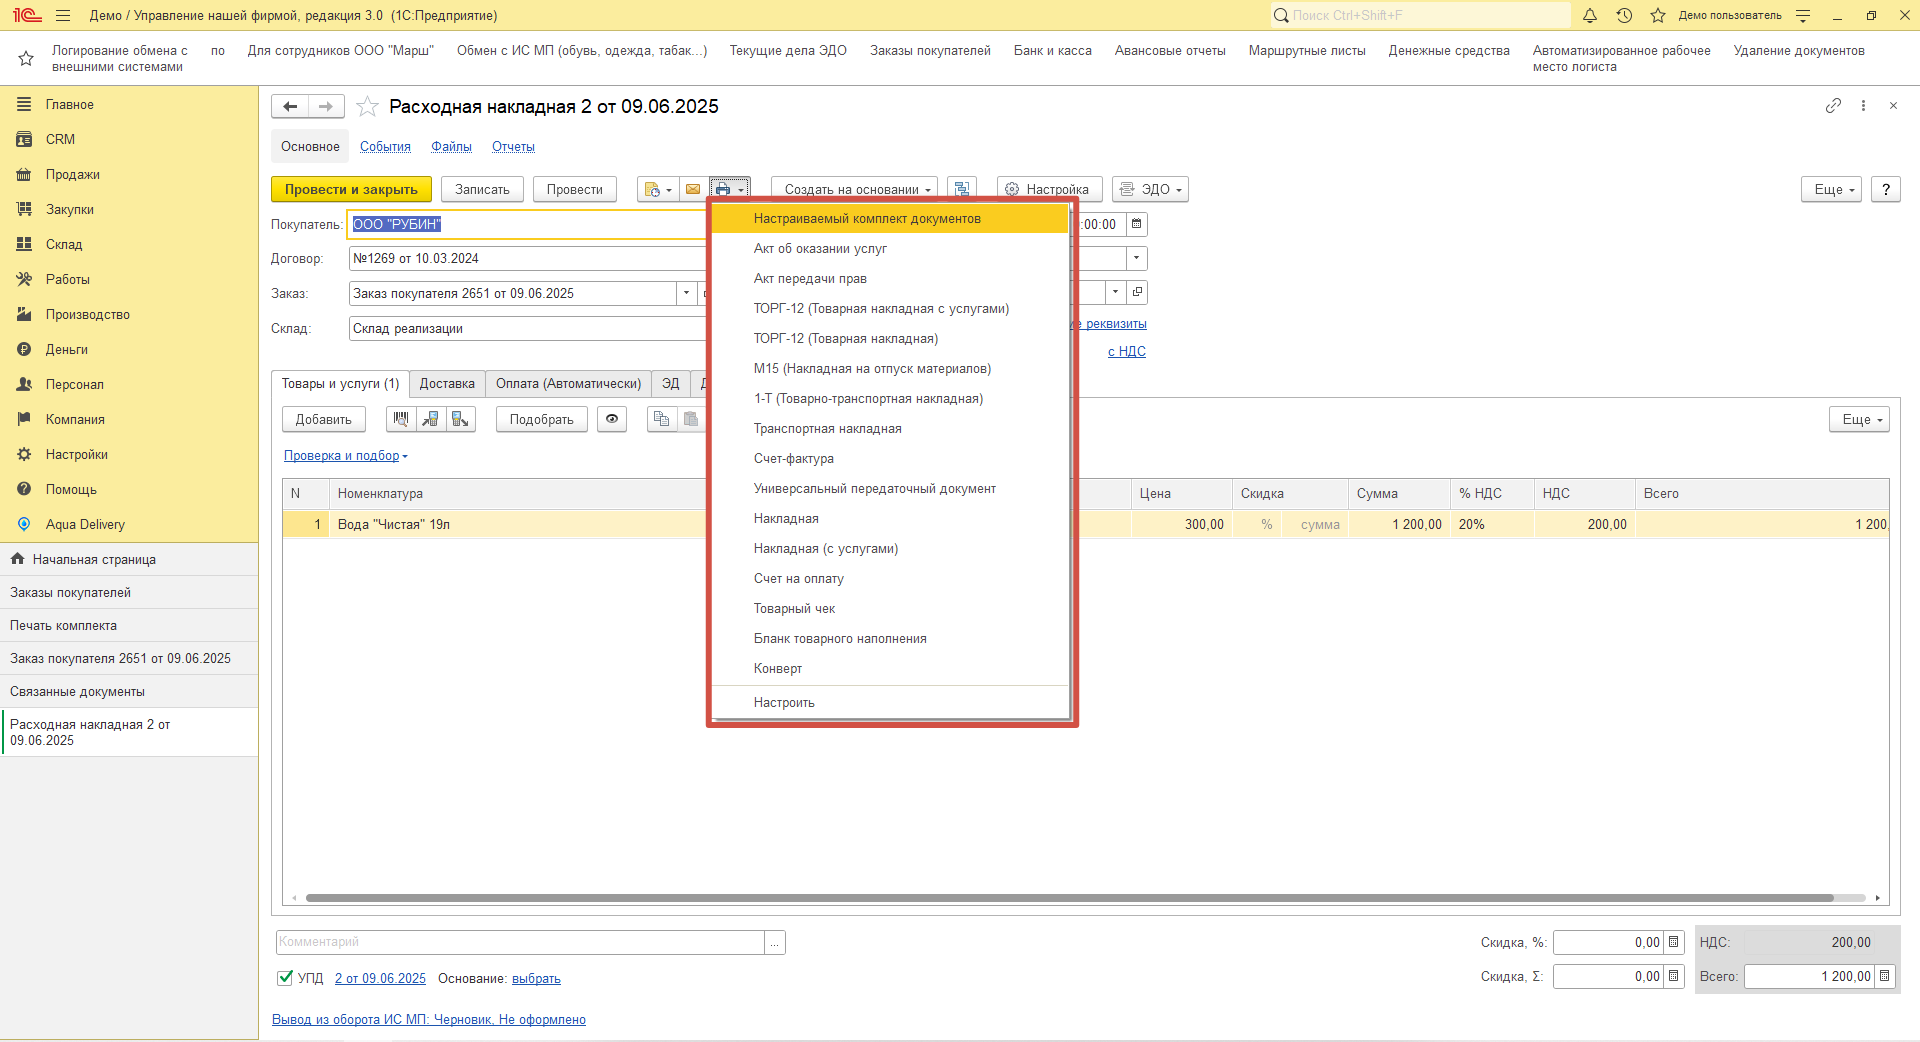Open Заказы покупателей in open windows list
The height and width of the screenshot is (1042, 1920).
129,592
